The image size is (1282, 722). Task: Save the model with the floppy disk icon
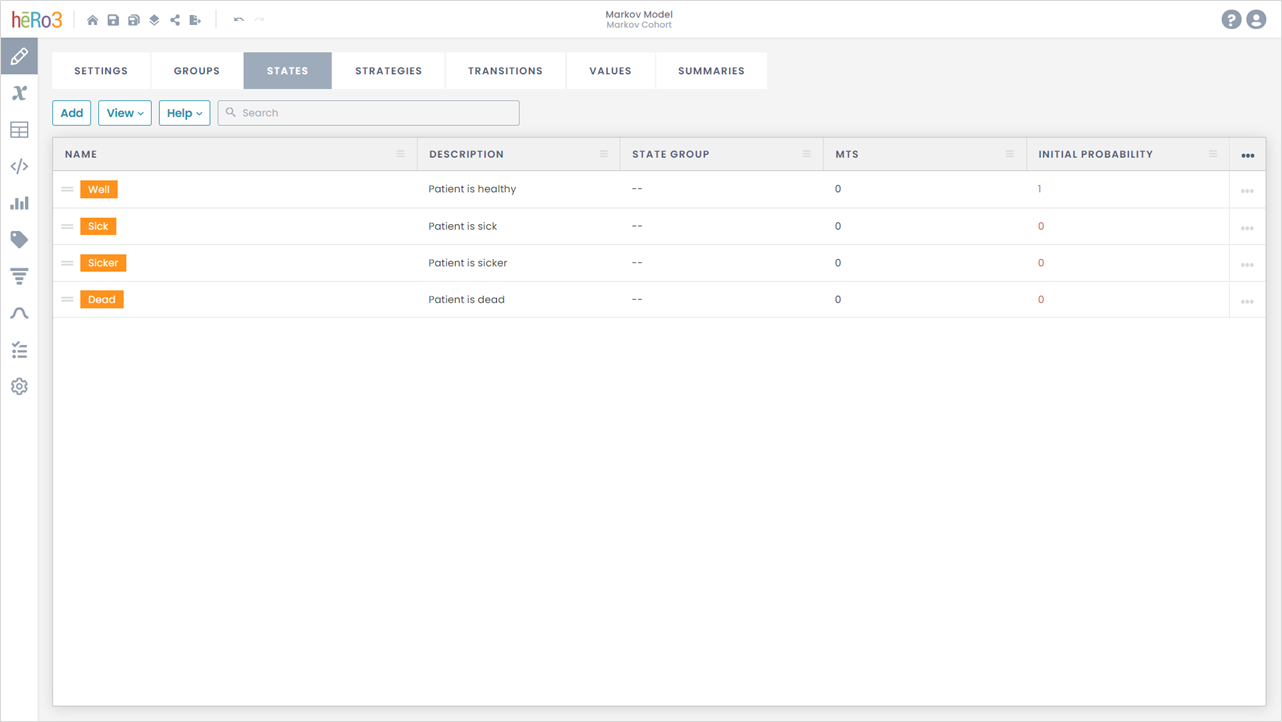click(113, 20)
